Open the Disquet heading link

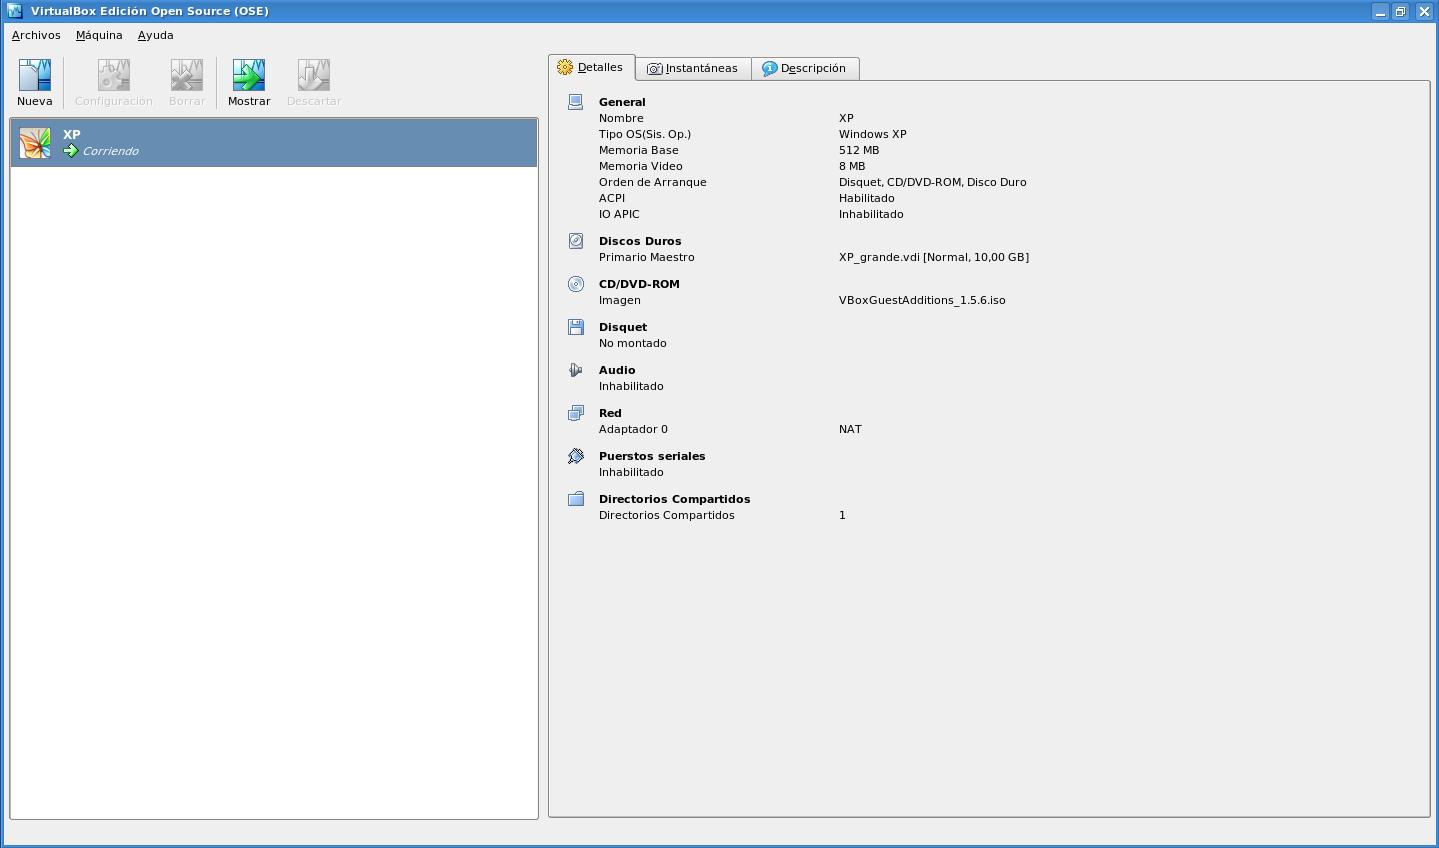(623, 327)
